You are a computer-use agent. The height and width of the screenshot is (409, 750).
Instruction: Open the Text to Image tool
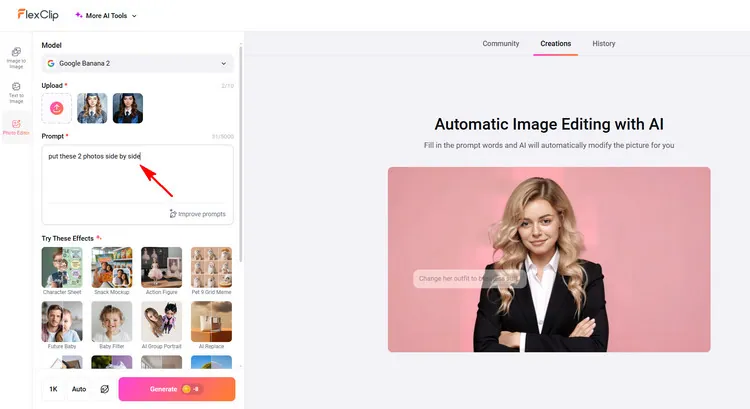[16, 91]
